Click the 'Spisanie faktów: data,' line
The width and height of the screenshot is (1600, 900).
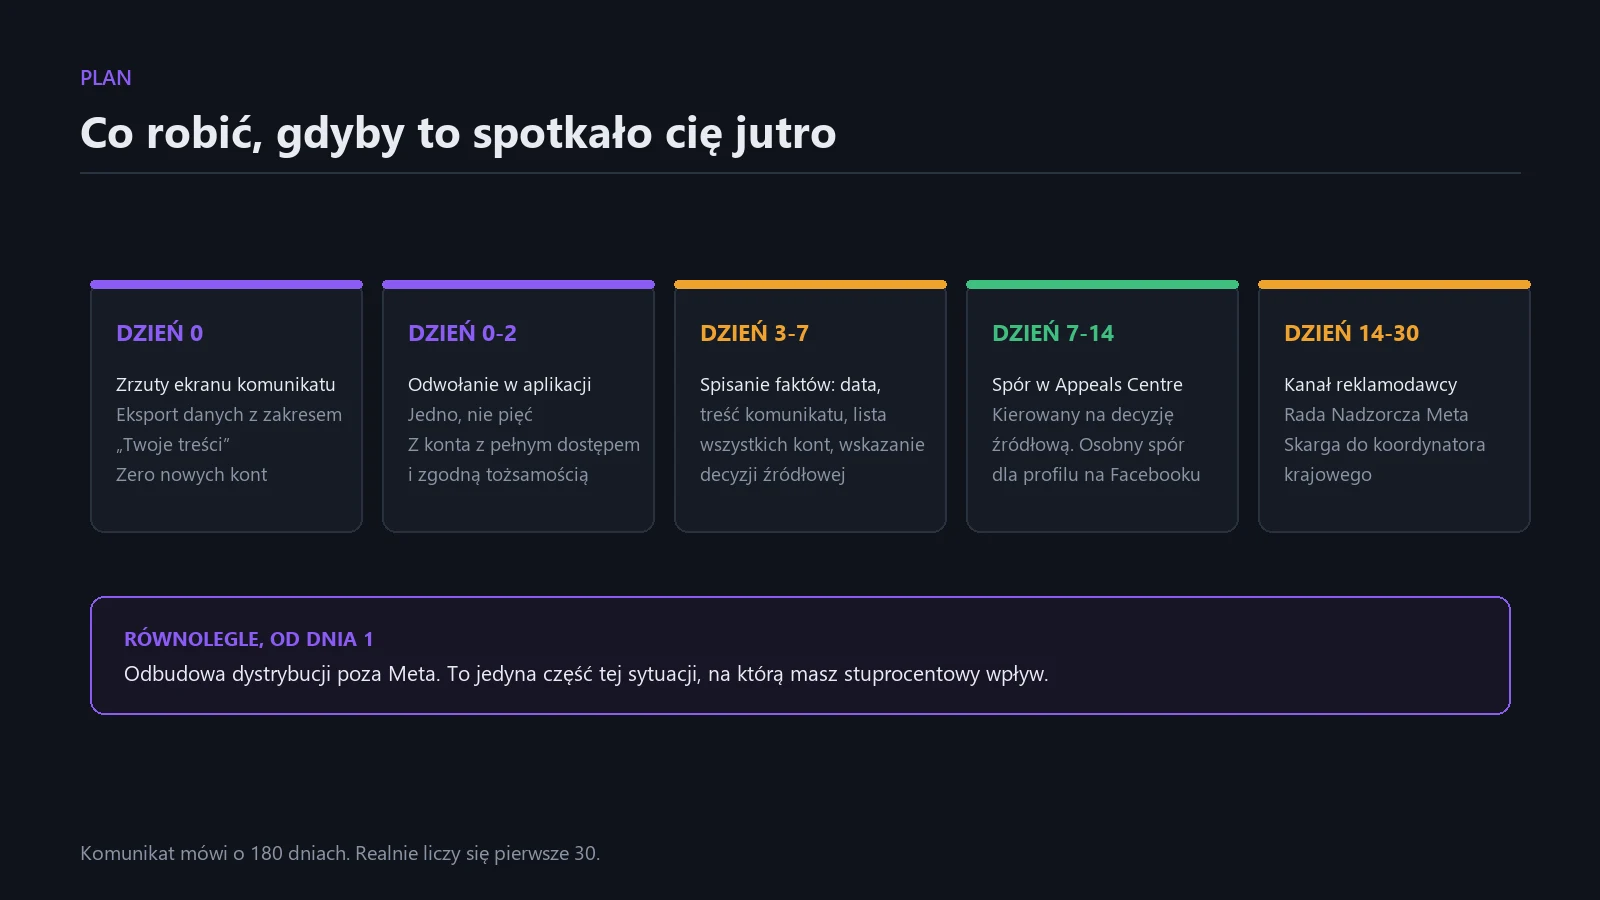pyautogui.click(x=790, y=385)
